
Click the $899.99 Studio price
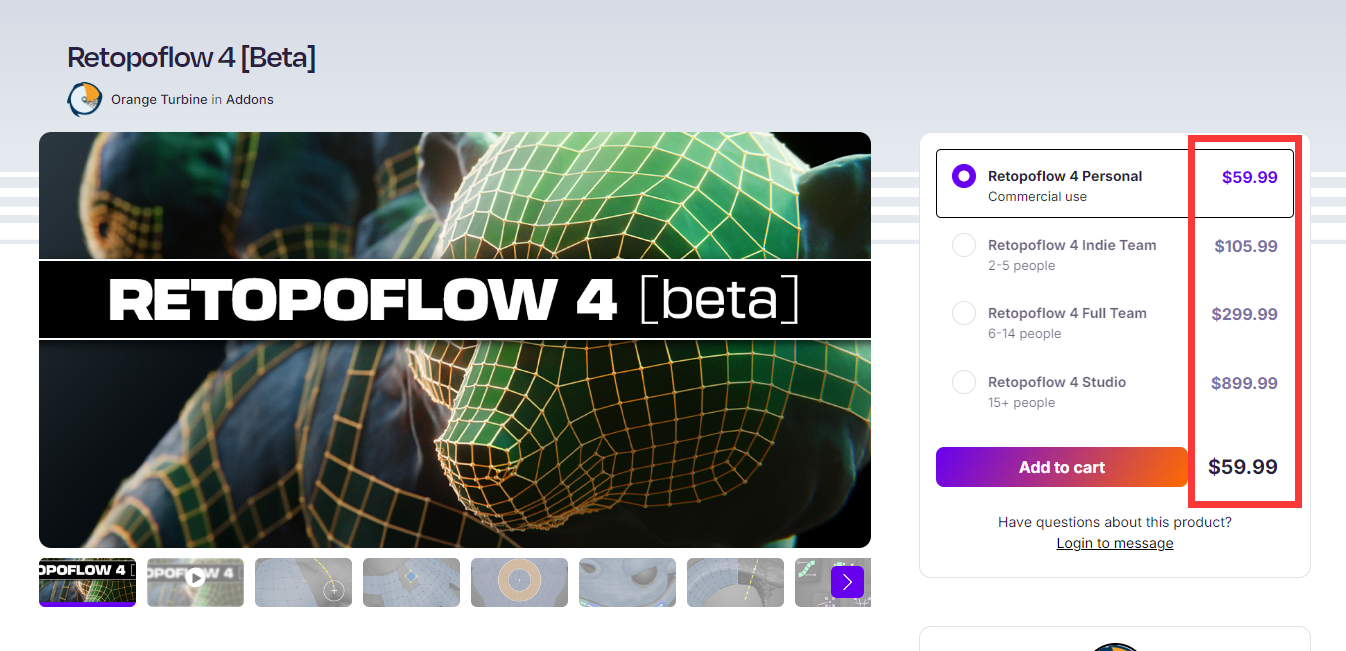(x=1244, y=383)
